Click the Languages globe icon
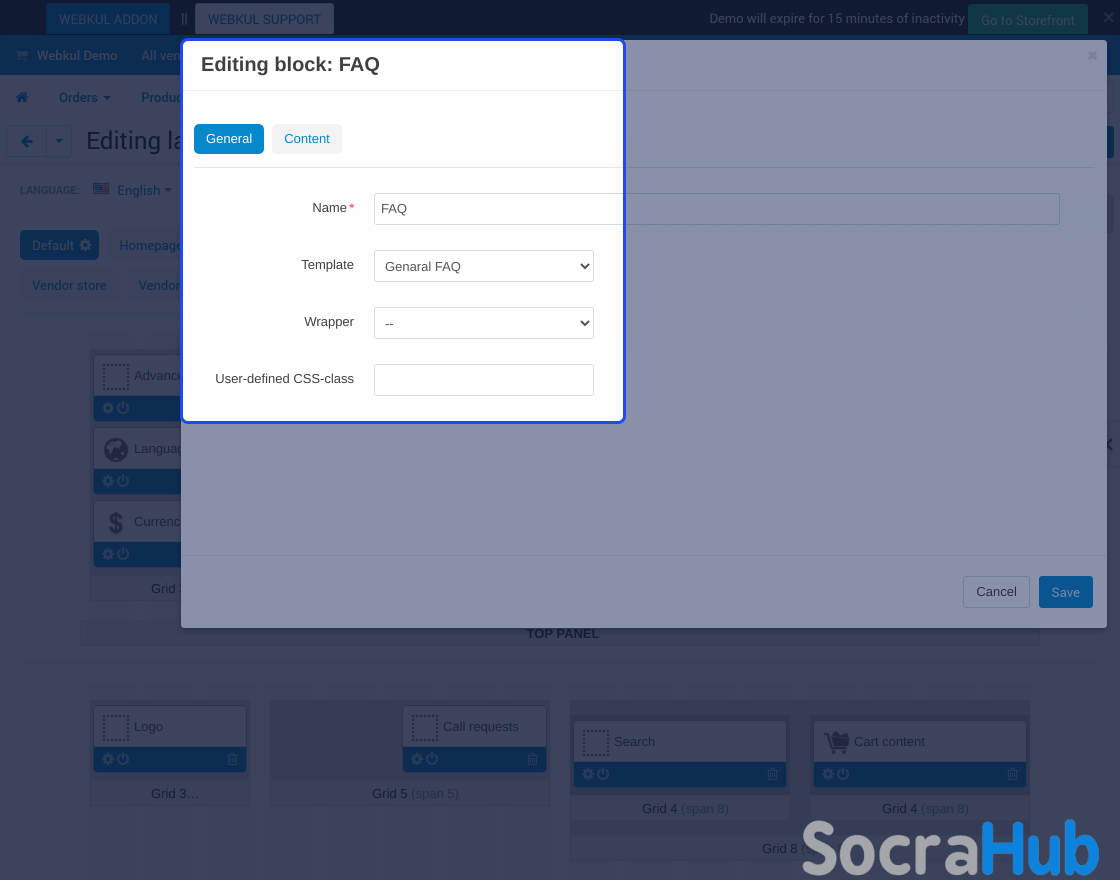Viewport: 1120px width, 880px height. (x=116, y=449)
